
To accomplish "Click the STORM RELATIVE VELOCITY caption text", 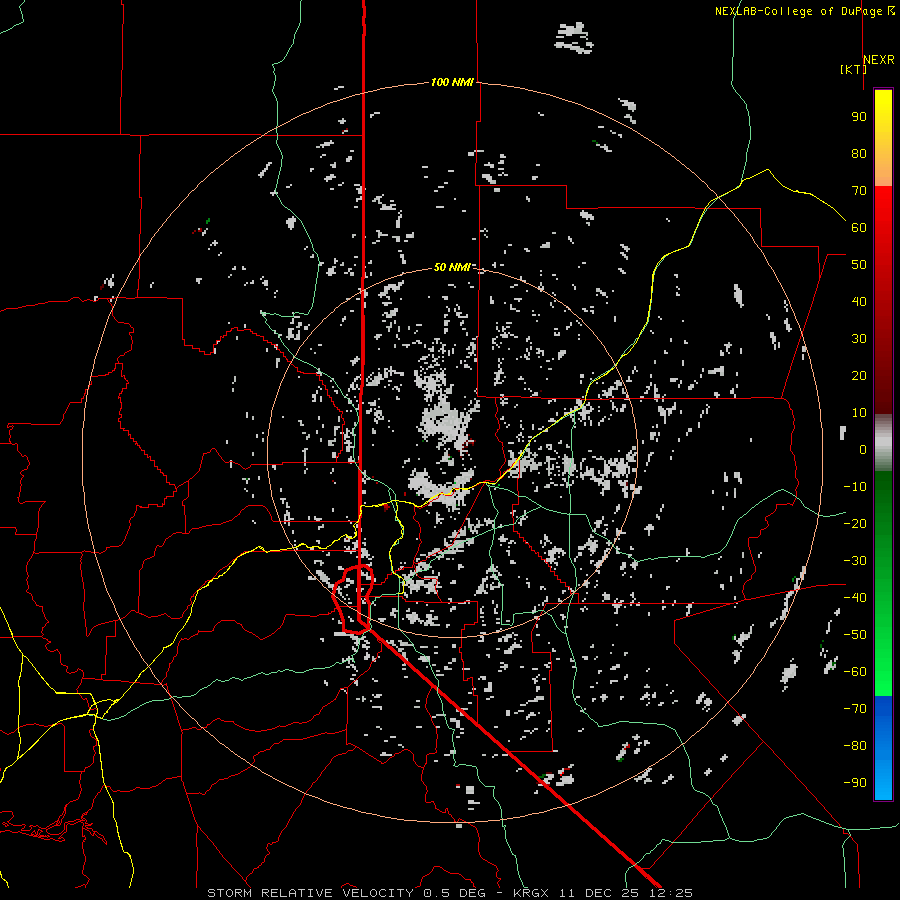I will point(313,893).
